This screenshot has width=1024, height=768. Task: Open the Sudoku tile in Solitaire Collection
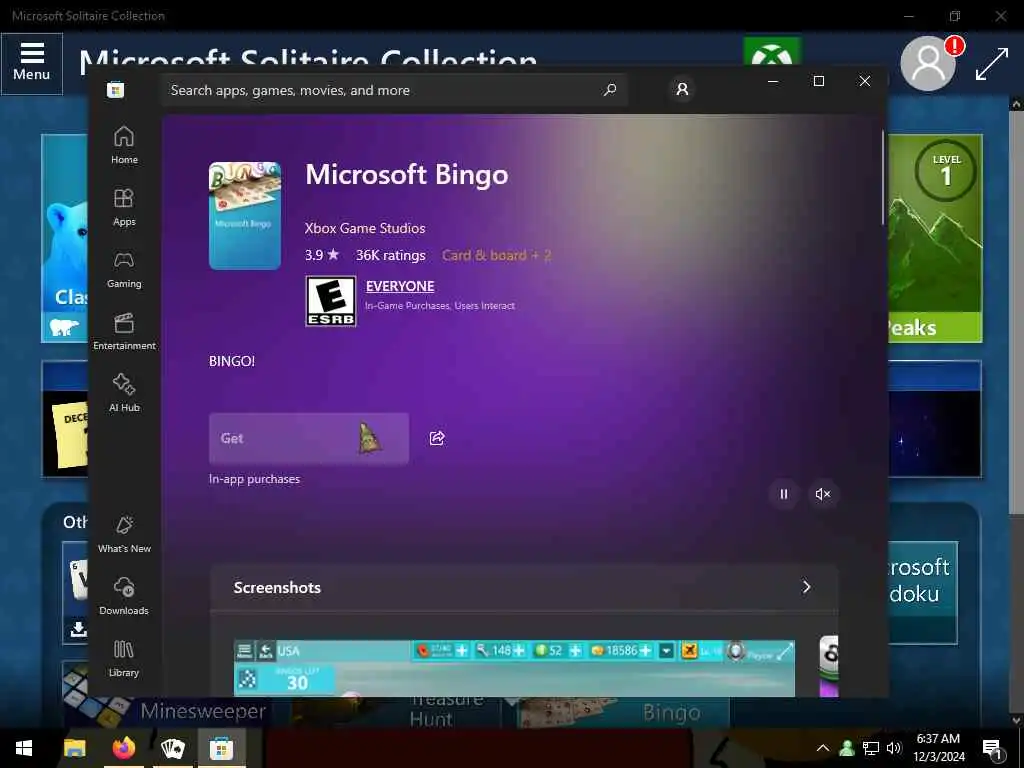coord(923,593)
